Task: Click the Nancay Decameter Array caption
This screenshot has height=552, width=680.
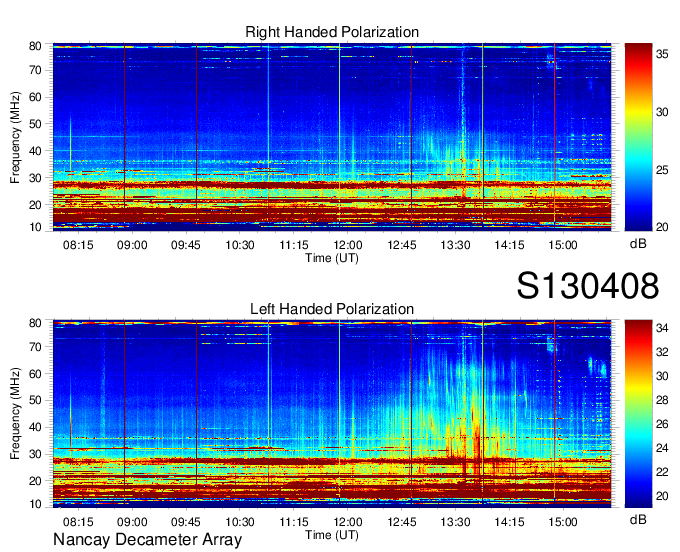Action: tap(147, 540)
